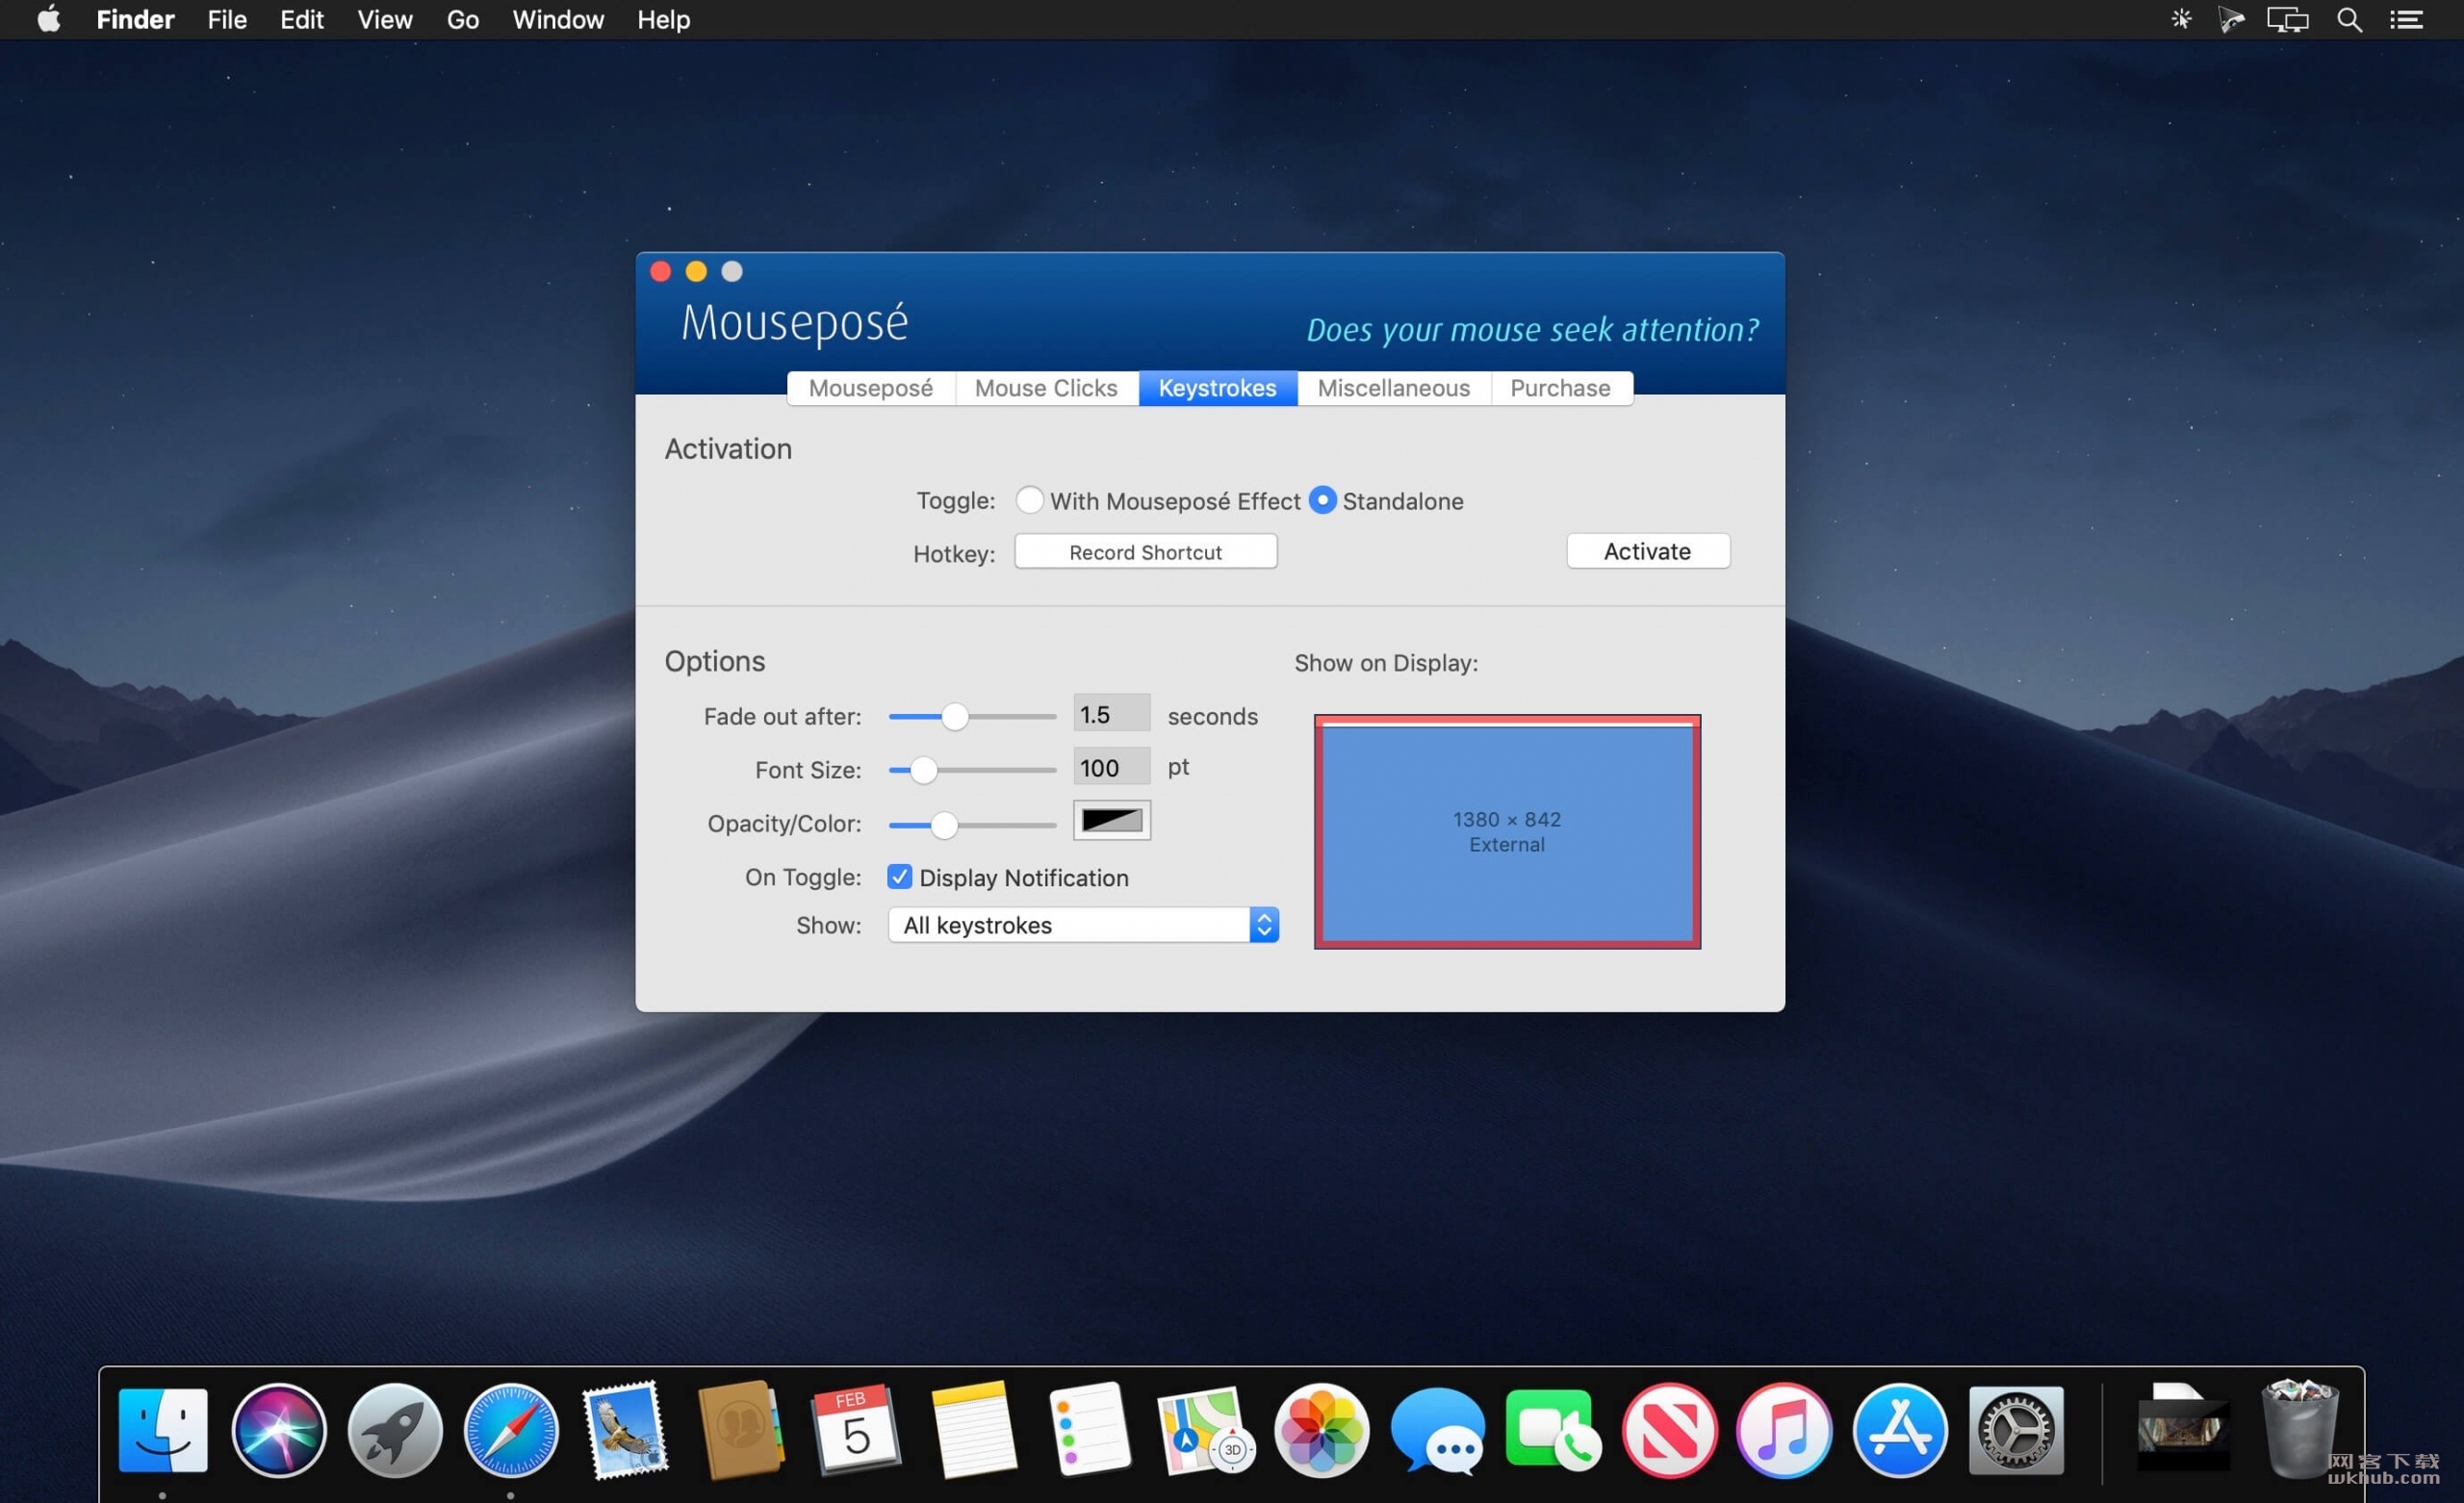Image resolution: width=2464 pixels, height=1503 pixels.
Task: Click the Fade out seconds field
Action: [1111, 714]
